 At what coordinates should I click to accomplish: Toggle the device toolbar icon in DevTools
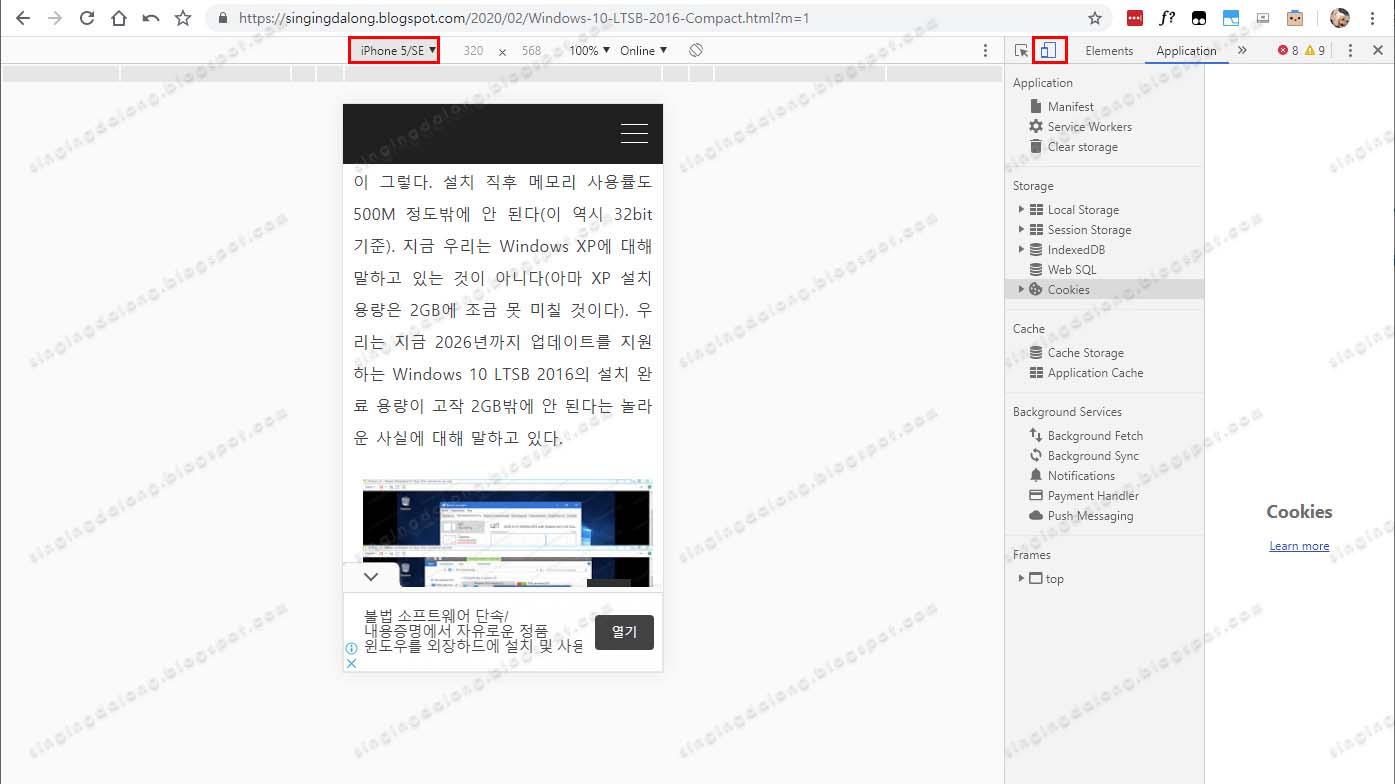click(1049, 50)
